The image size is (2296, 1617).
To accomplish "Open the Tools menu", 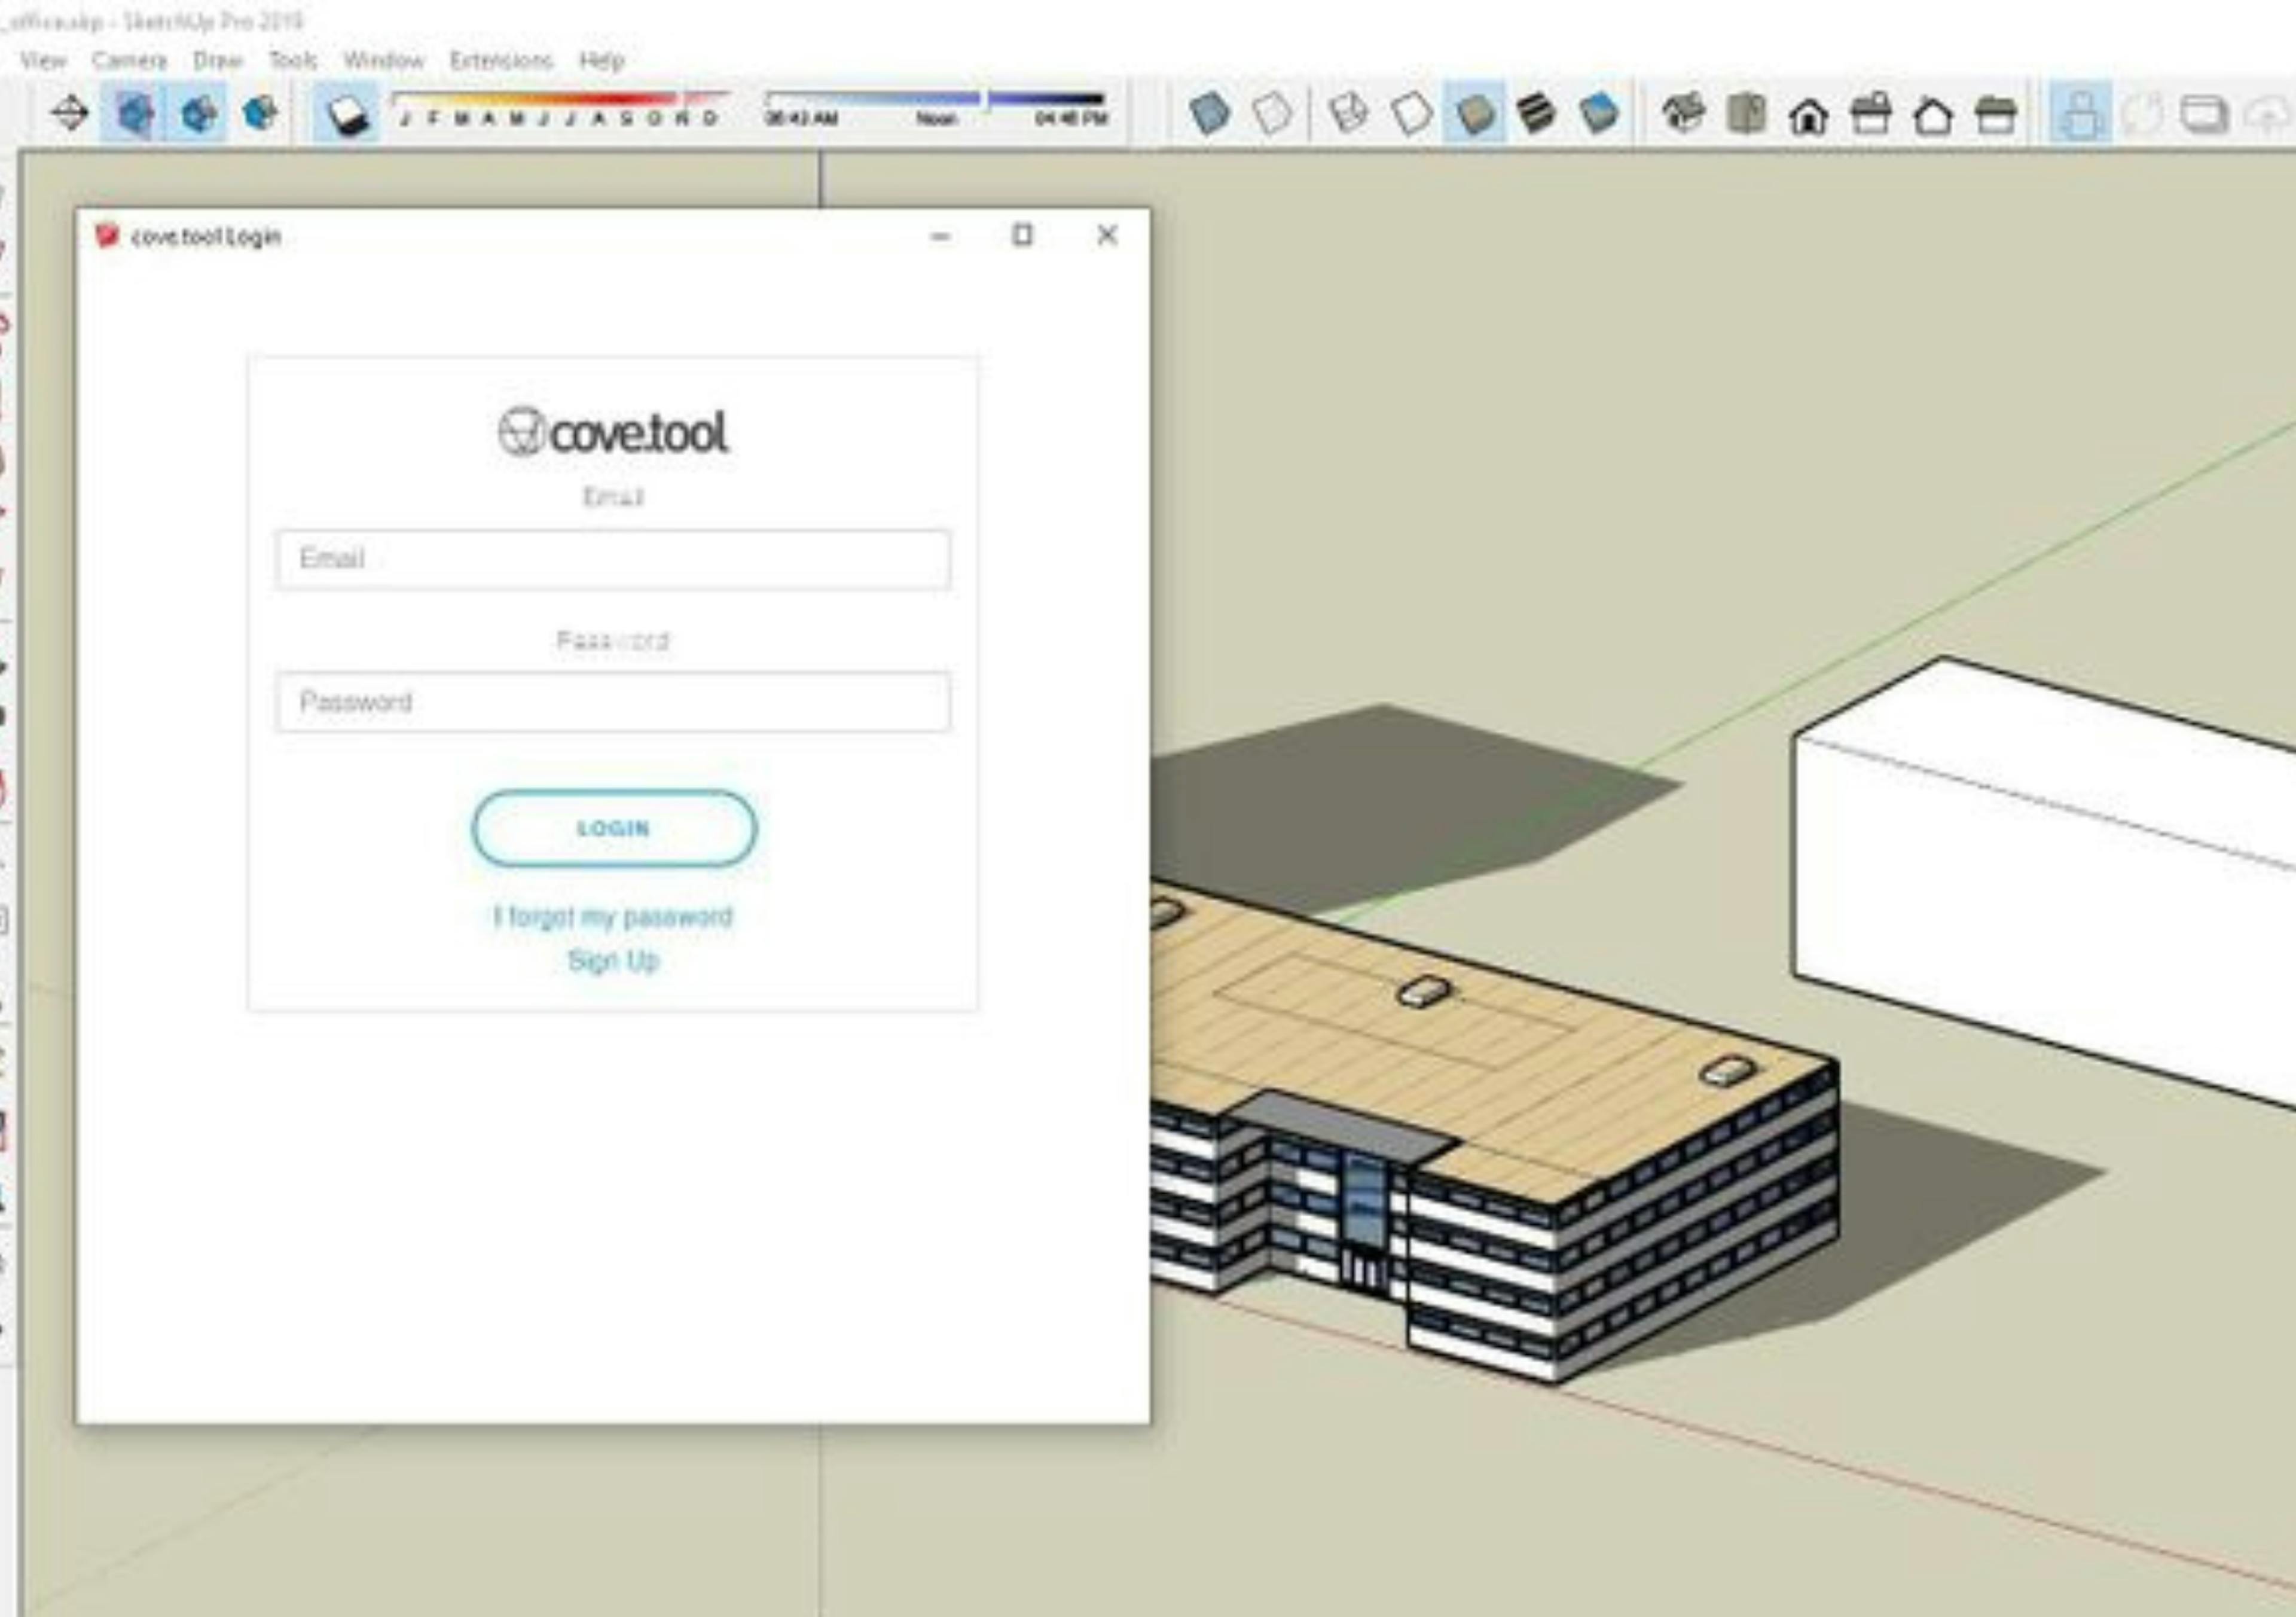I will point(293,60).
